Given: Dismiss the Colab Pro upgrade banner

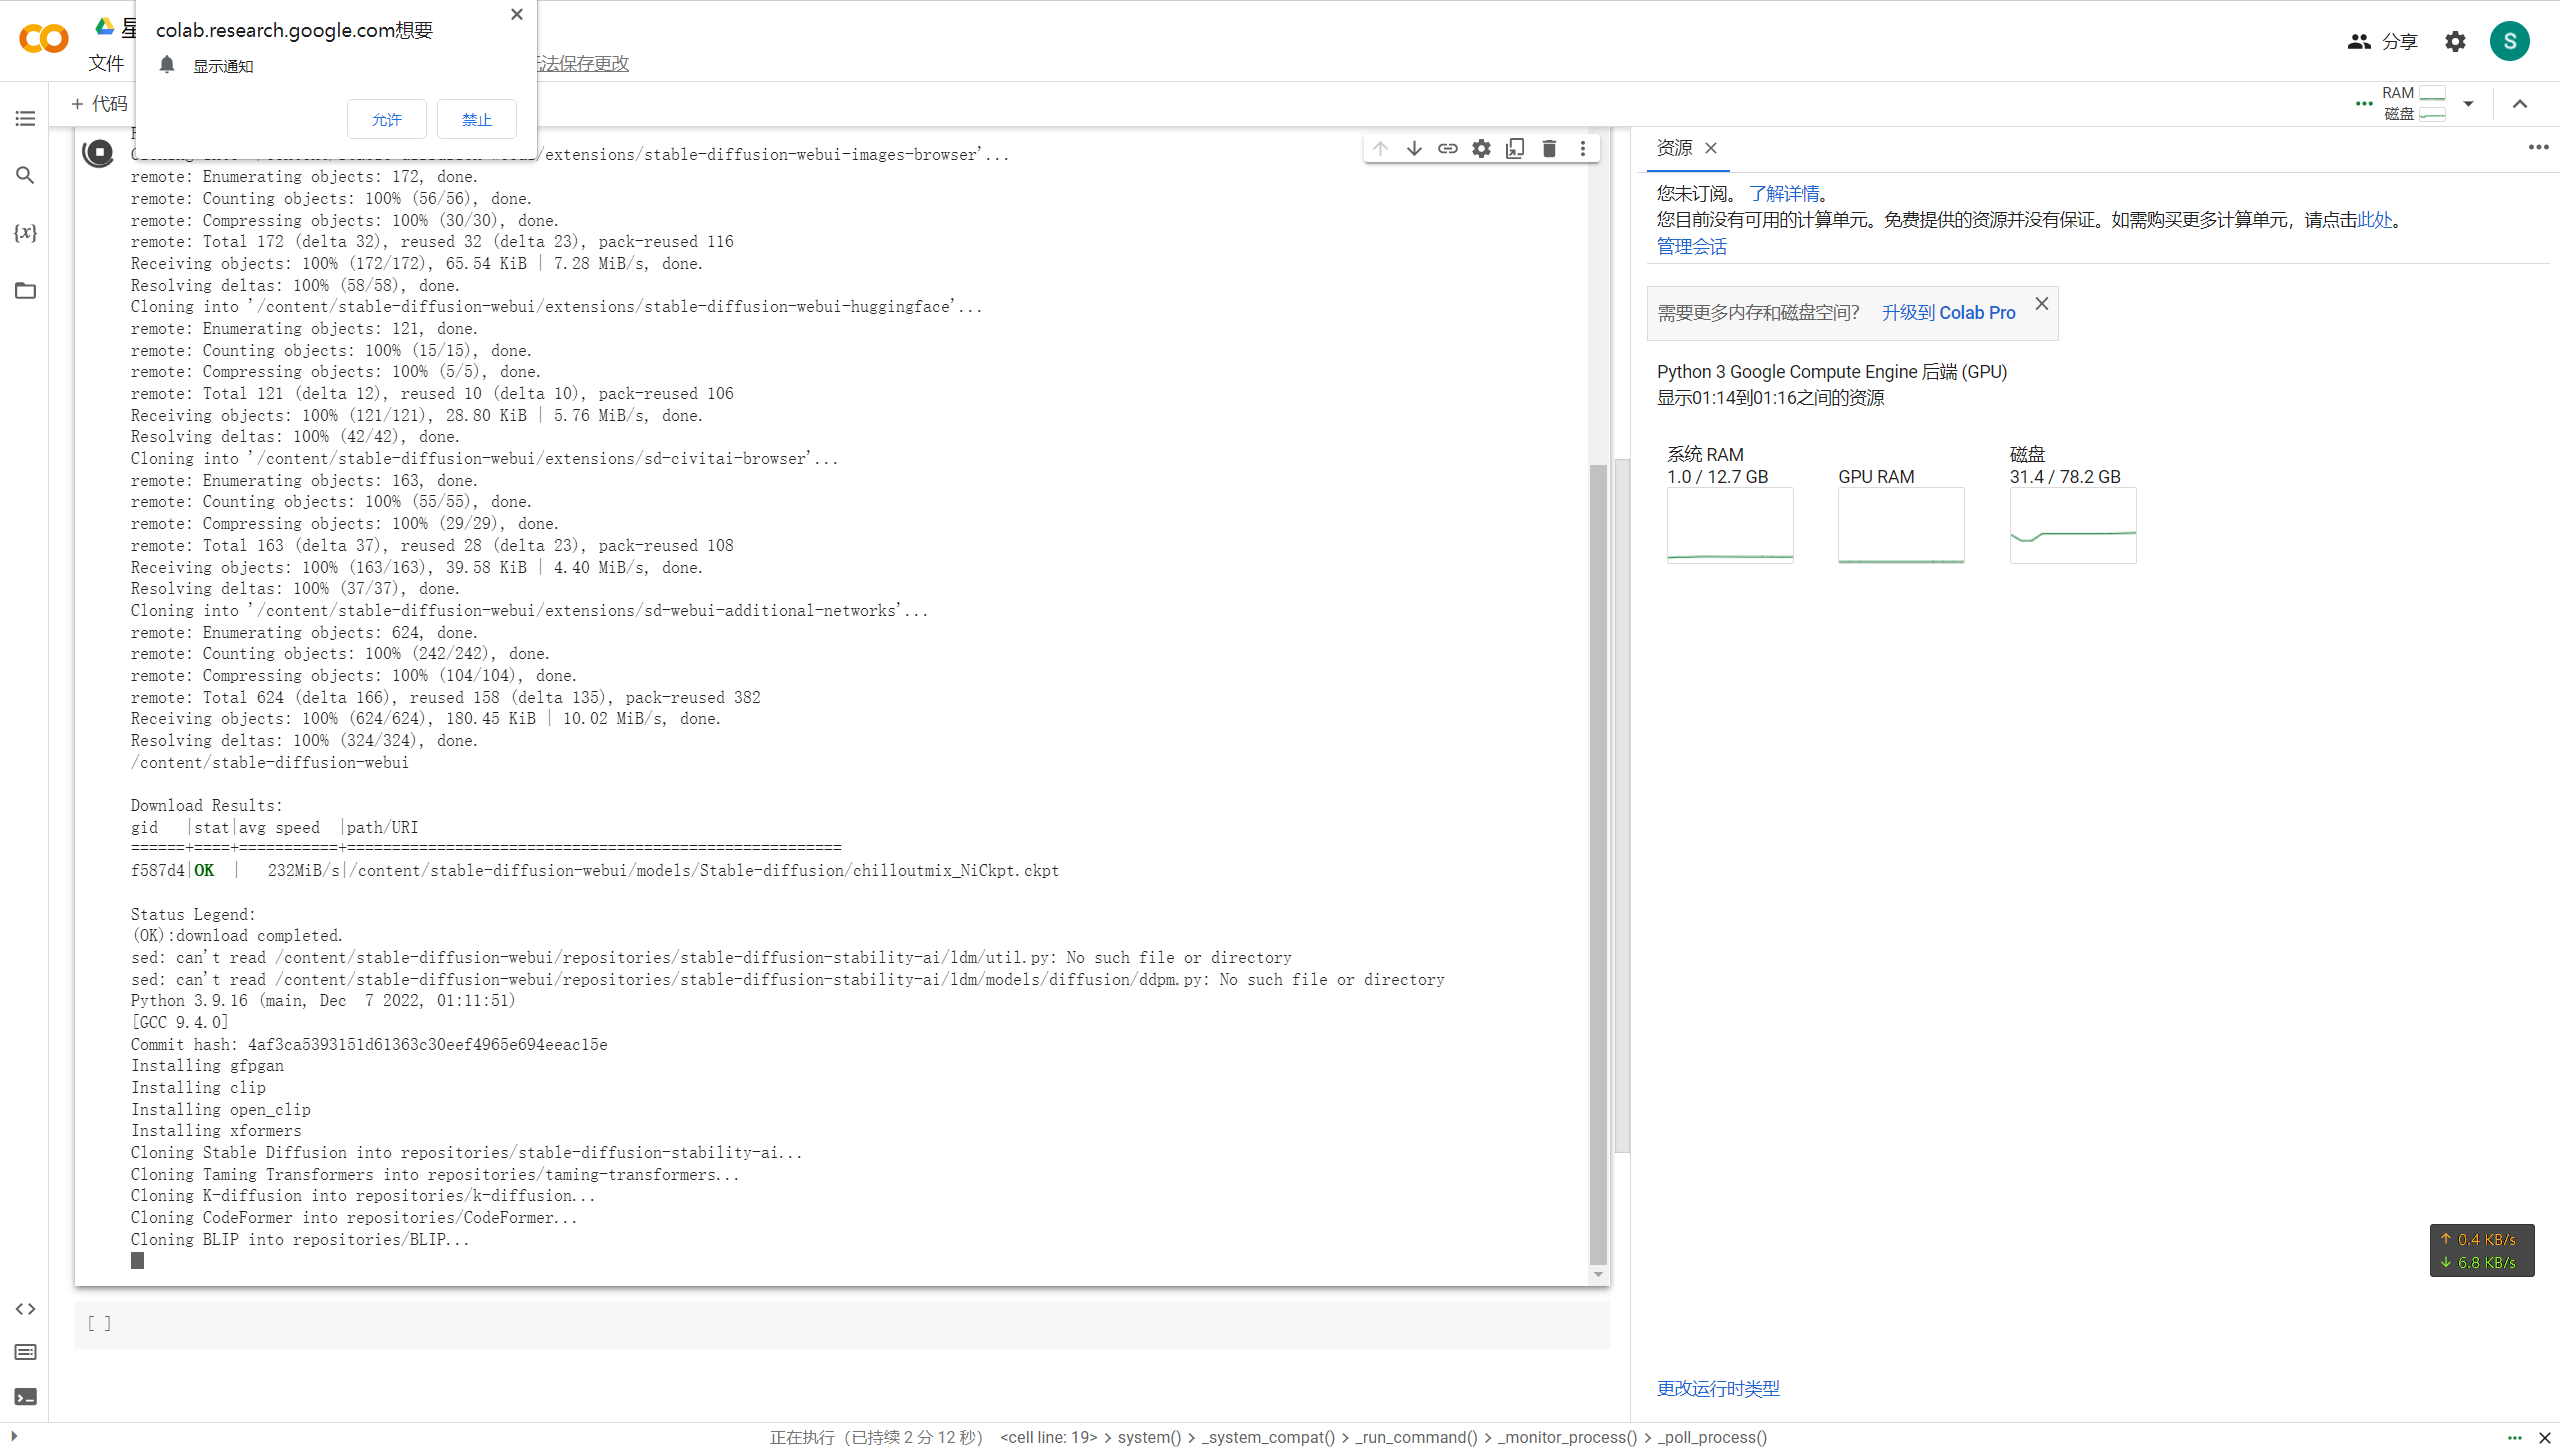Looking at the screenshot, I should [2042, 303].
